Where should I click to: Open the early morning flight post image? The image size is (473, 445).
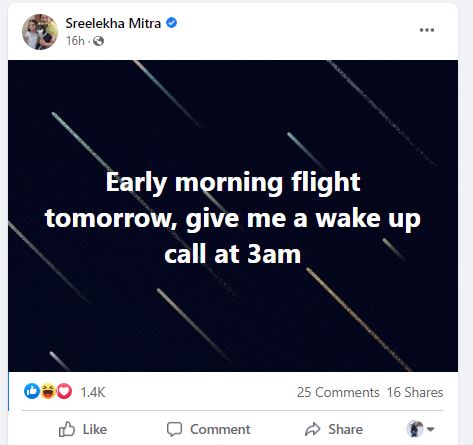233,216
